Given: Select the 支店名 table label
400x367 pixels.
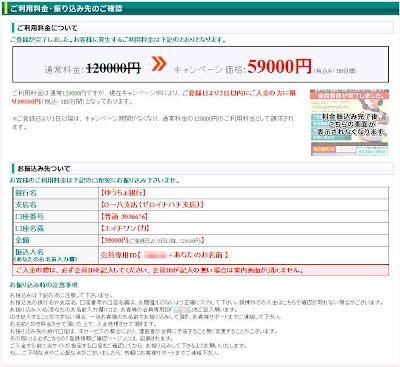Looking at the screenshot, I should tap(26, 205).
